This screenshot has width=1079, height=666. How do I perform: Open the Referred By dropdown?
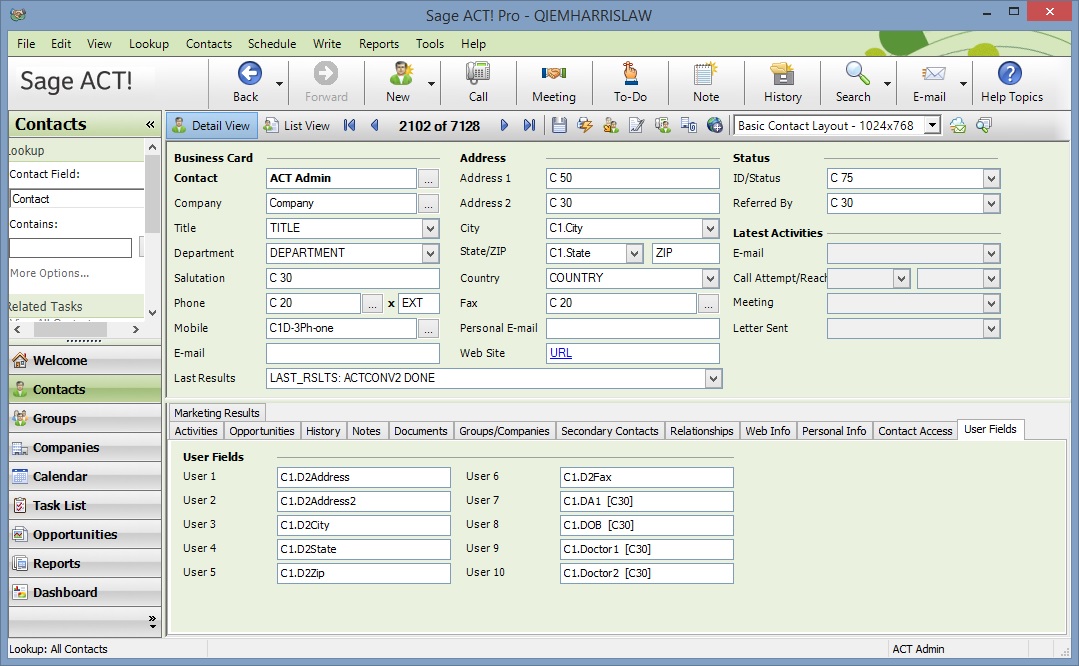pos(991,203)
